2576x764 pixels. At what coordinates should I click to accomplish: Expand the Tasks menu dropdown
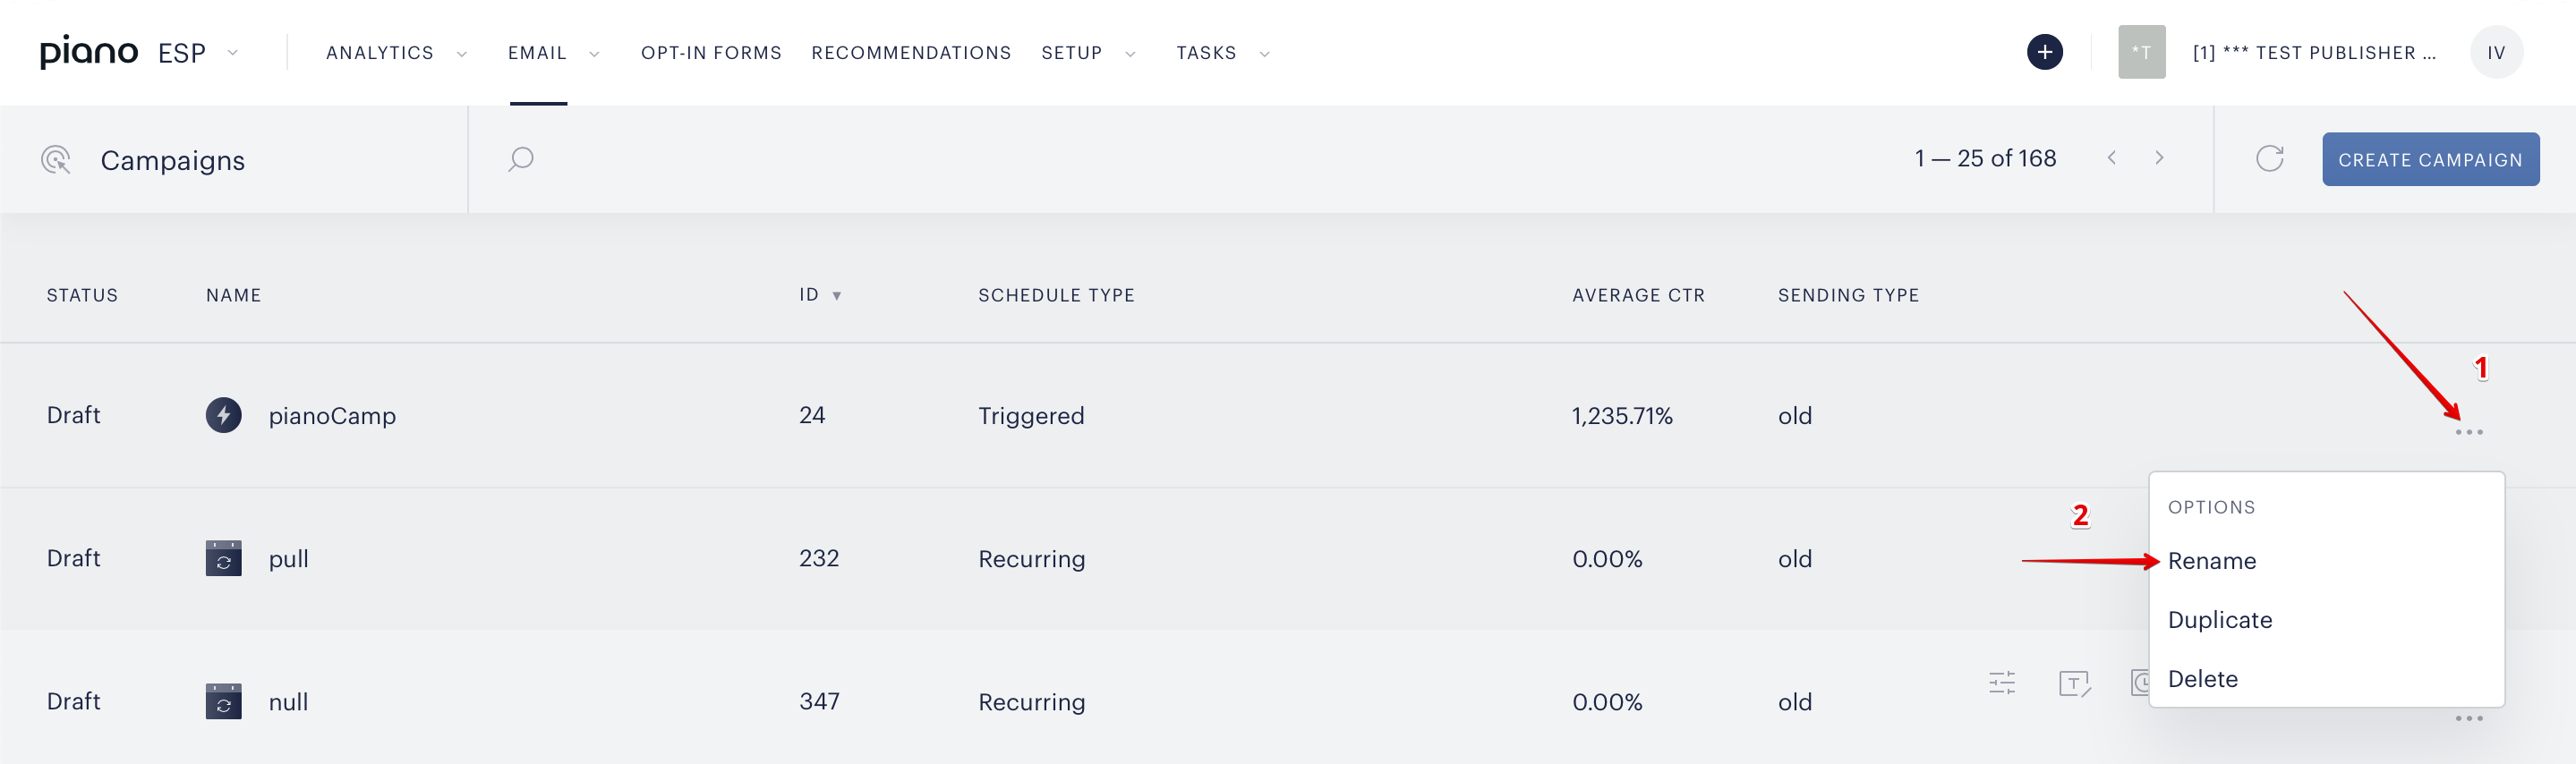pyautogui.click(x=1264, y=54)
